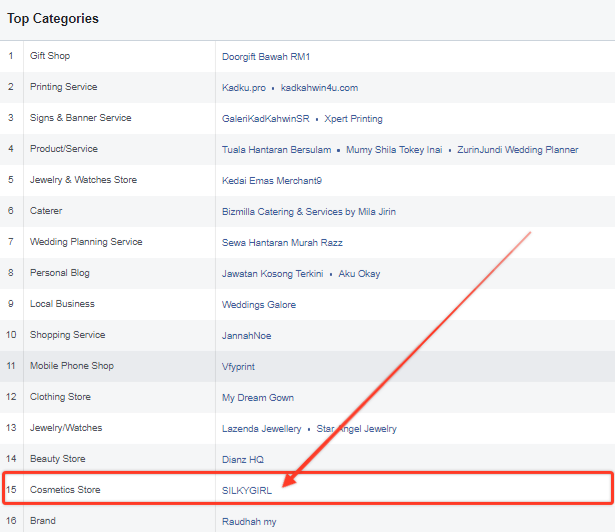The image size is (615, 532).
Task: Click rank number 1 cell
Action: tap(11, 56)
